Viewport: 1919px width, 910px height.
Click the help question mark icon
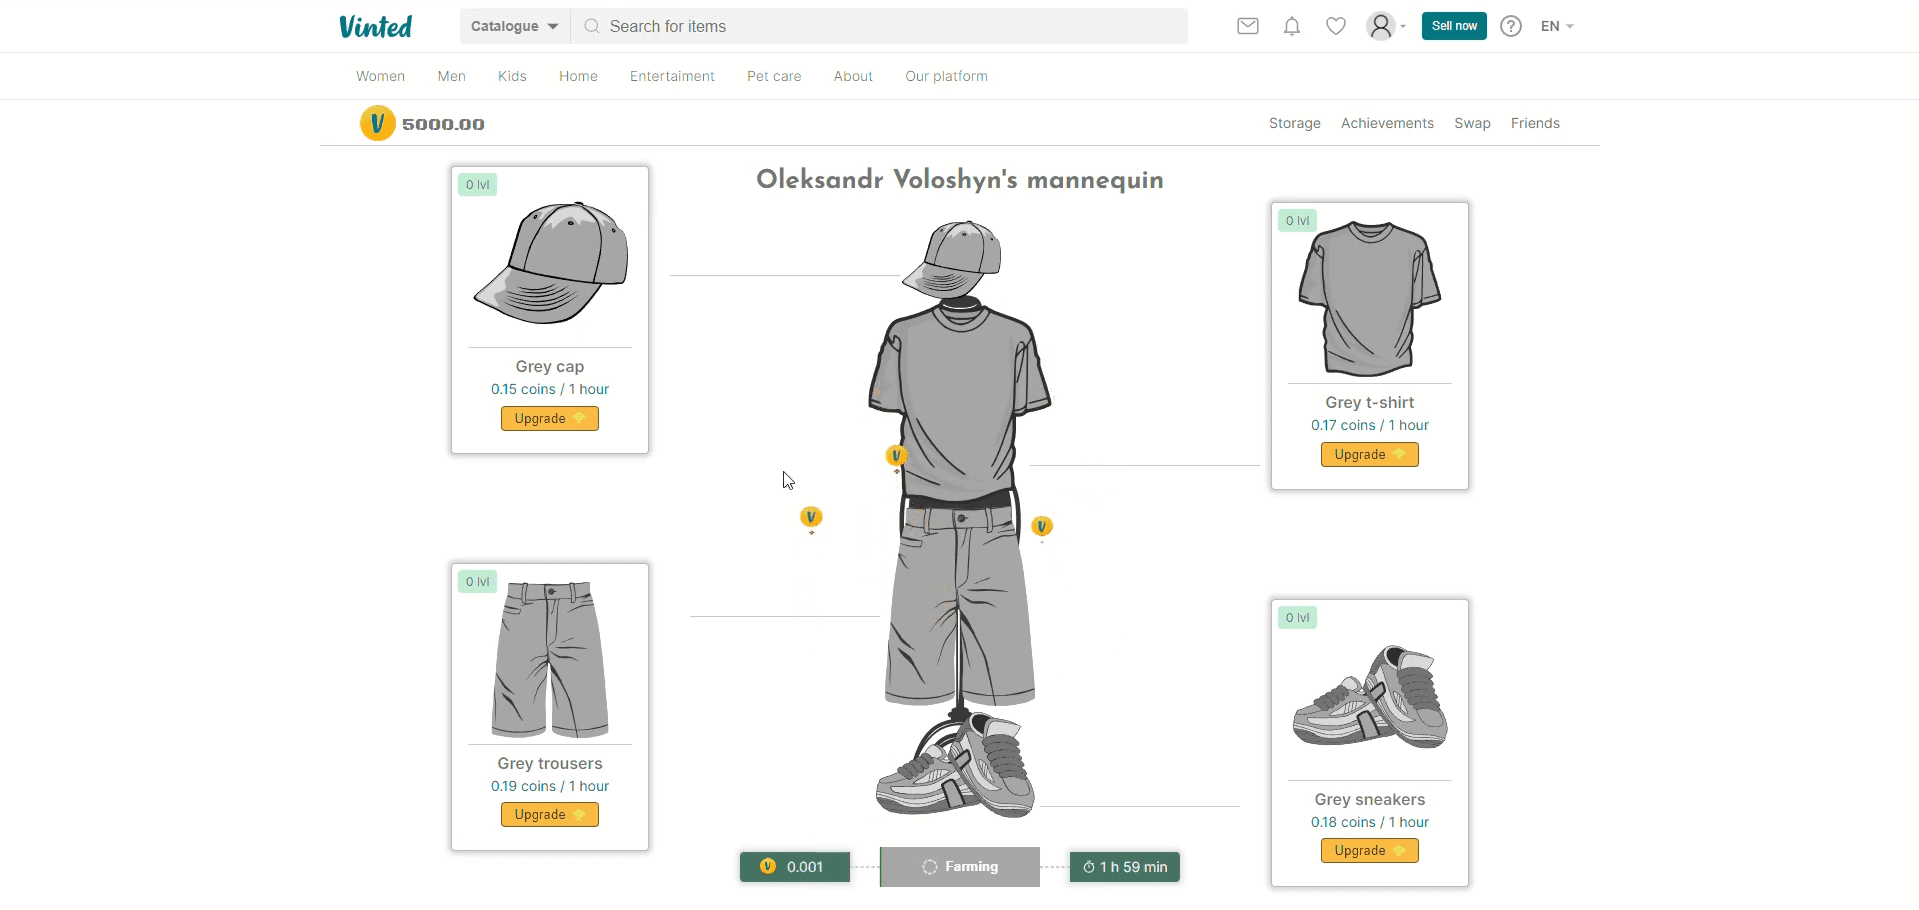point(1510,26)
